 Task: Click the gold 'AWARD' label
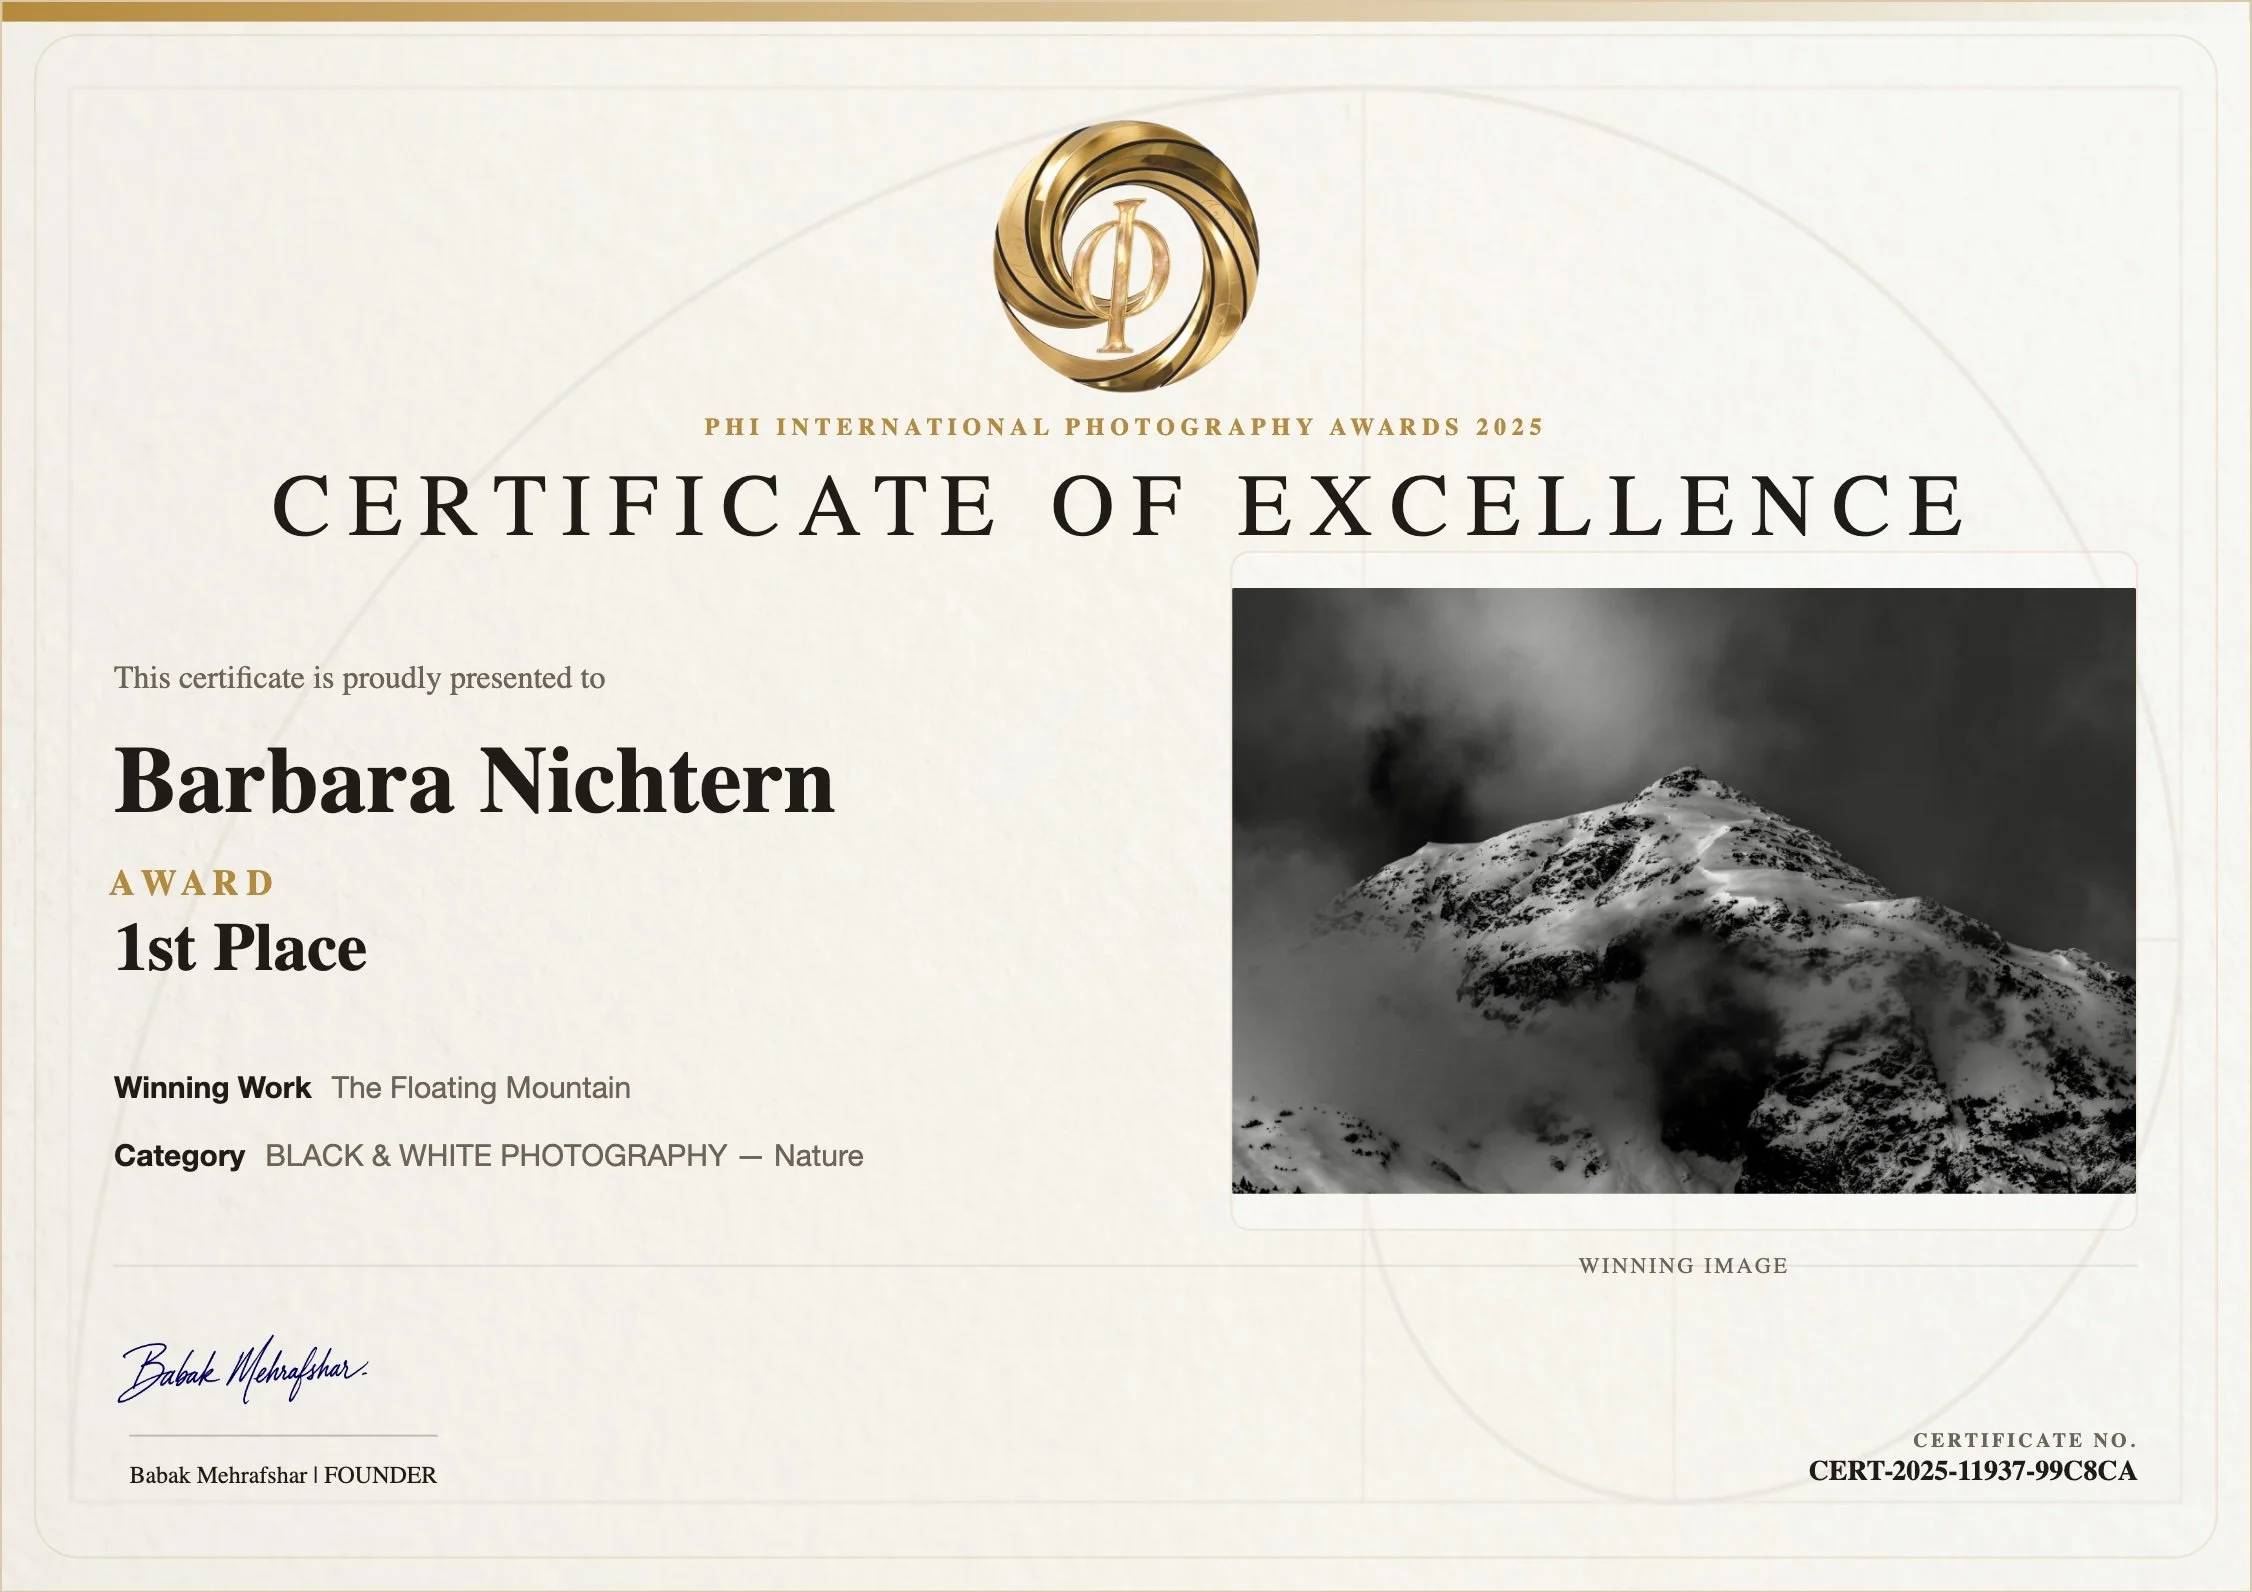click(193, 883)
